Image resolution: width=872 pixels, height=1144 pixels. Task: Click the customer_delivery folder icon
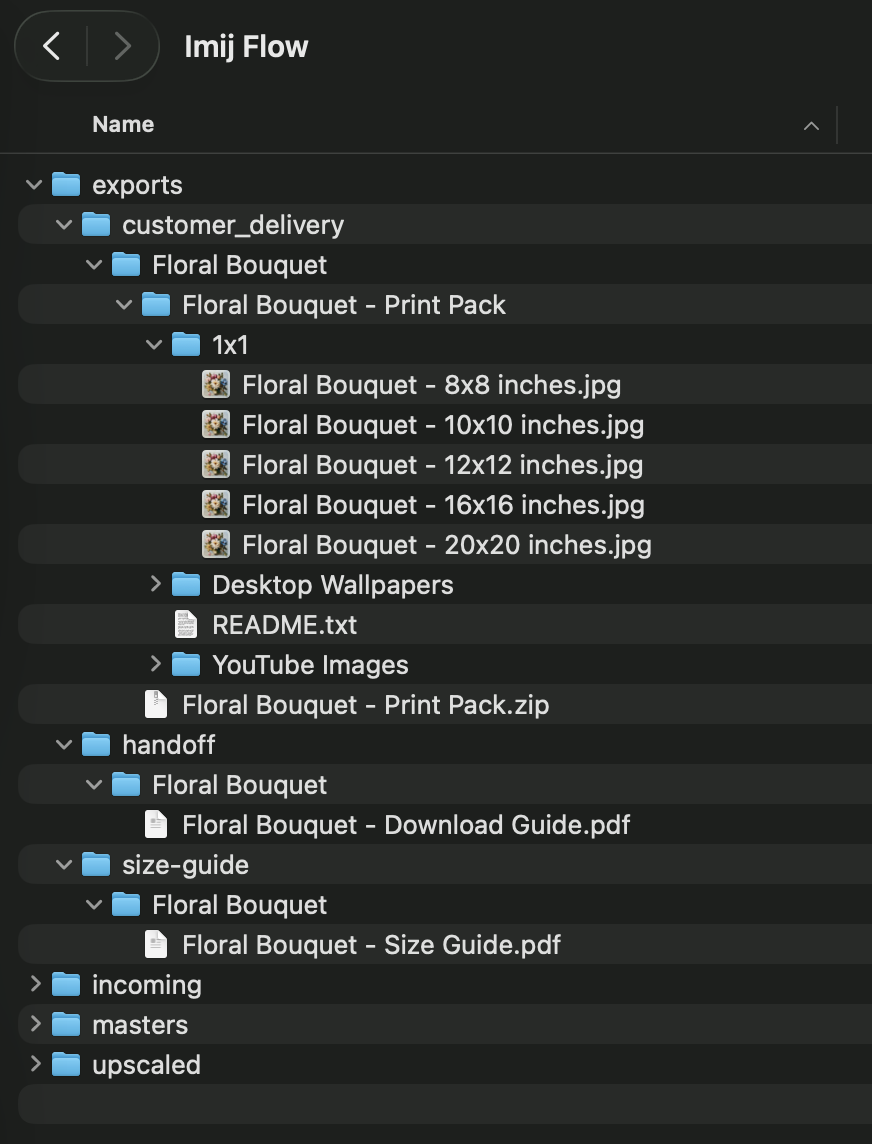tap(95, 224)
